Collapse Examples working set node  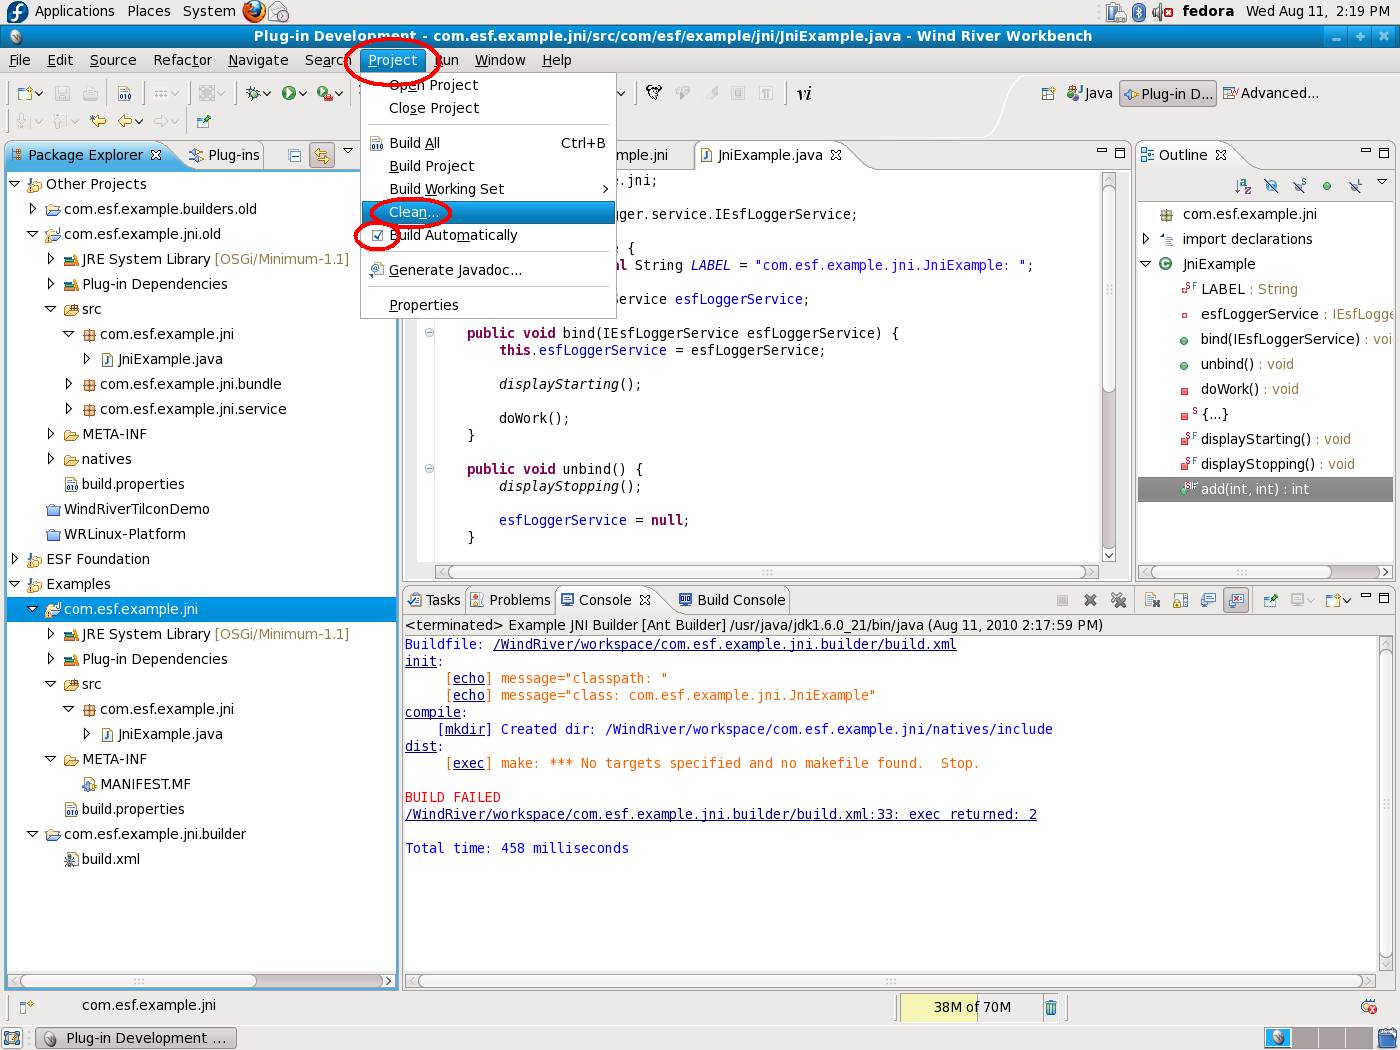pyautogui.click(x=15, y=584)
